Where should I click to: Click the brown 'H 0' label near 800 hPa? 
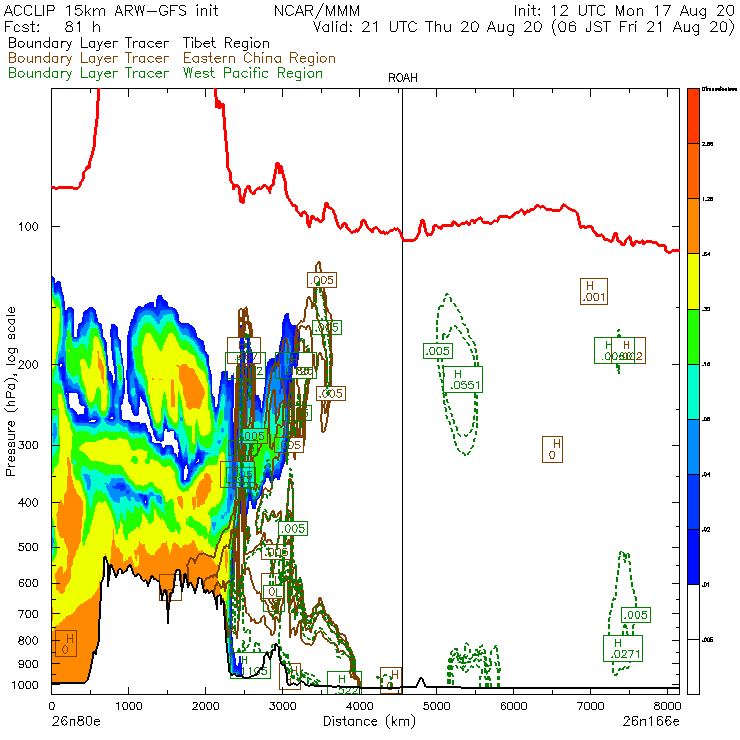[x=66, y=643]
